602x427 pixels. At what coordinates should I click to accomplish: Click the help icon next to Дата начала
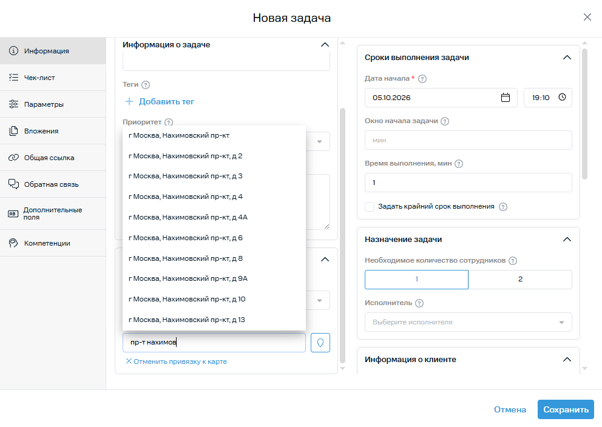(x=422, y=79)
